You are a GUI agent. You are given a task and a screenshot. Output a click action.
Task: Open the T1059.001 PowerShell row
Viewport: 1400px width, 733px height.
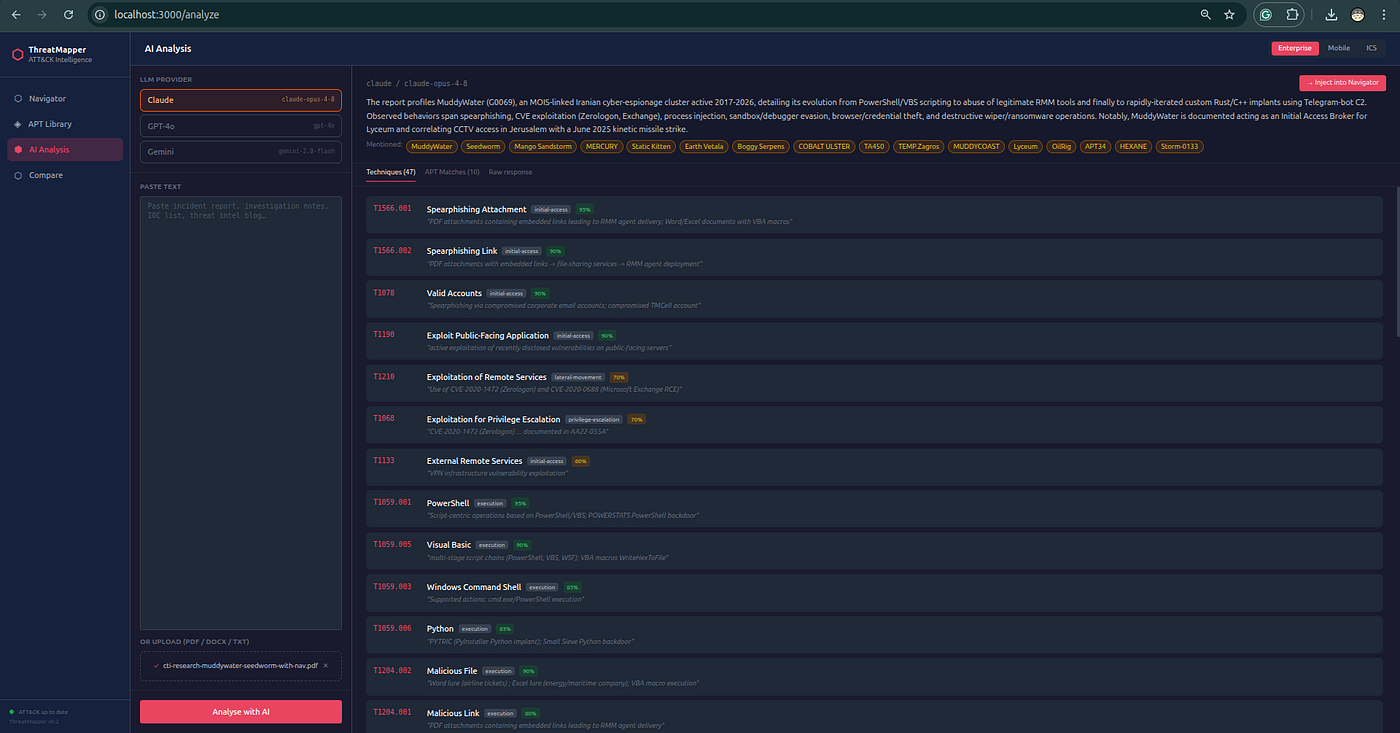876,509
